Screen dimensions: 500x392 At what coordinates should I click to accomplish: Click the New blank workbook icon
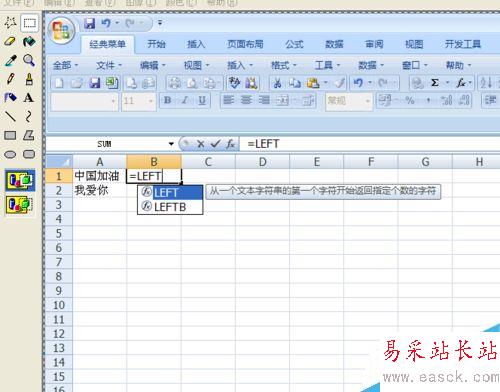[59, 83]
